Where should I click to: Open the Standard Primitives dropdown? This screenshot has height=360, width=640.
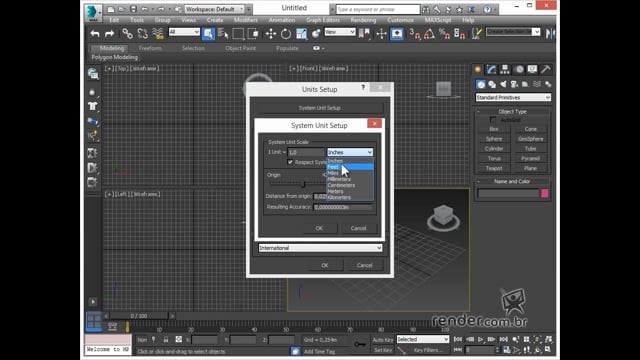coord(513,98)
